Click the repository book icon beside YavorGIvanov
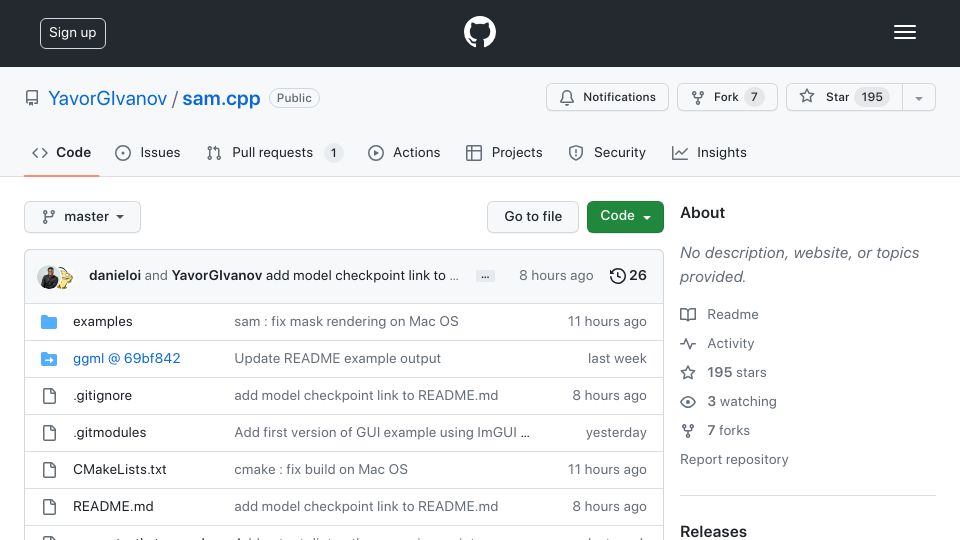The height and width of the screenshot is (540, 960). 32,98
